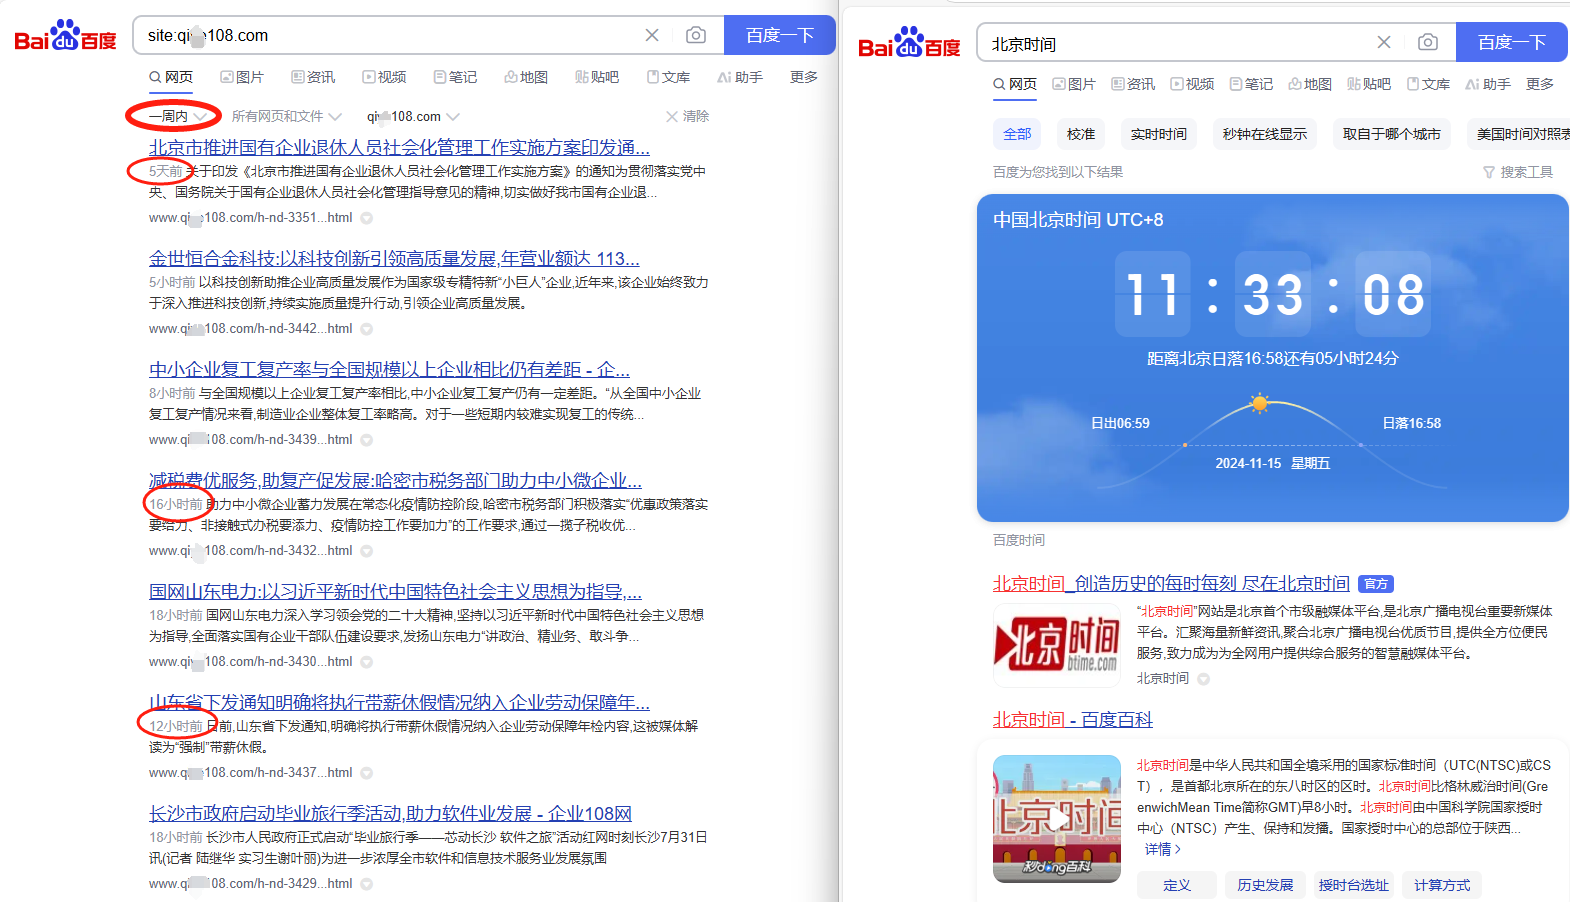Select 贴吧 tab in left window

pos(597,77)
